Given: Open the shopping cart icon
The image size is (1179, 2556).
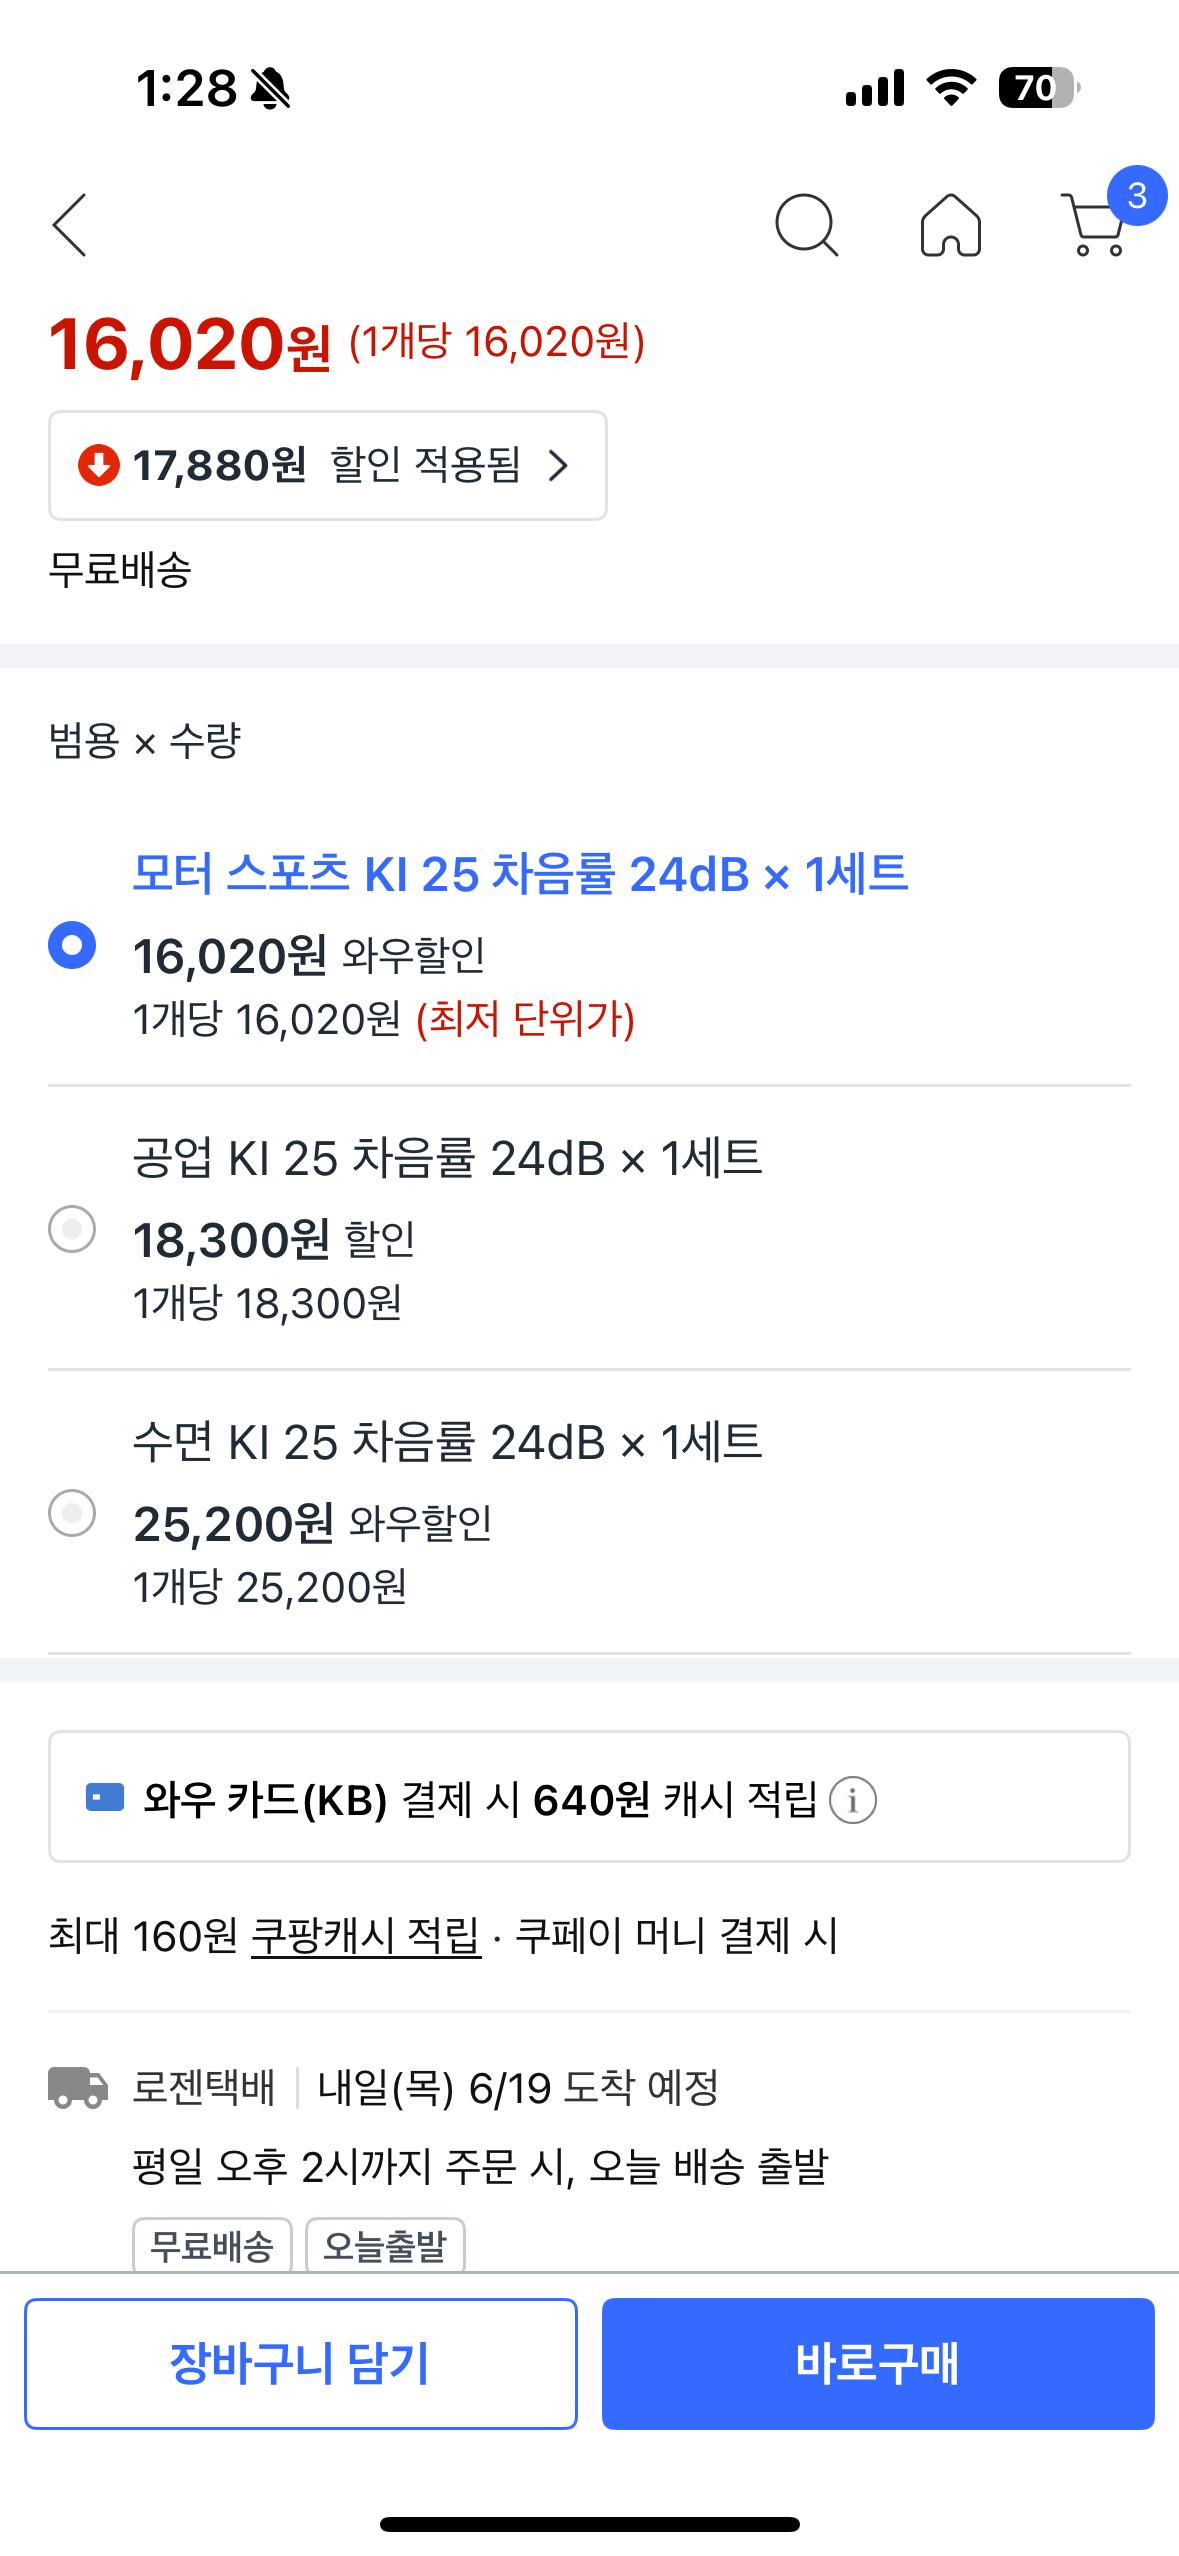Looking at the screenshot, I should click(1095, 227).
